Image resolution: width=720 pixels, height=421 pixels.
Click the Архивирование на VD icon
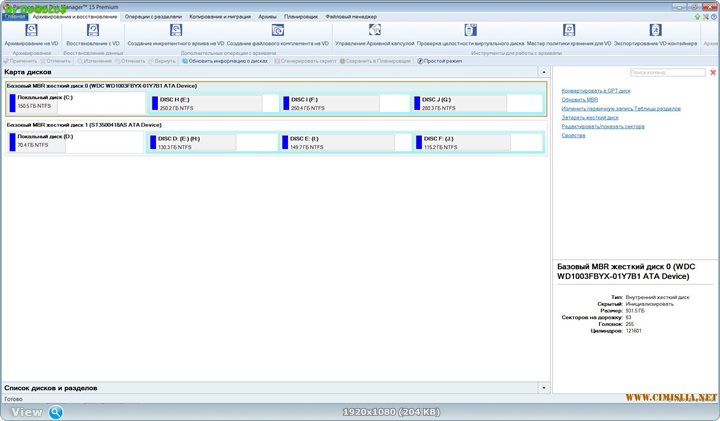click(31, 32)
